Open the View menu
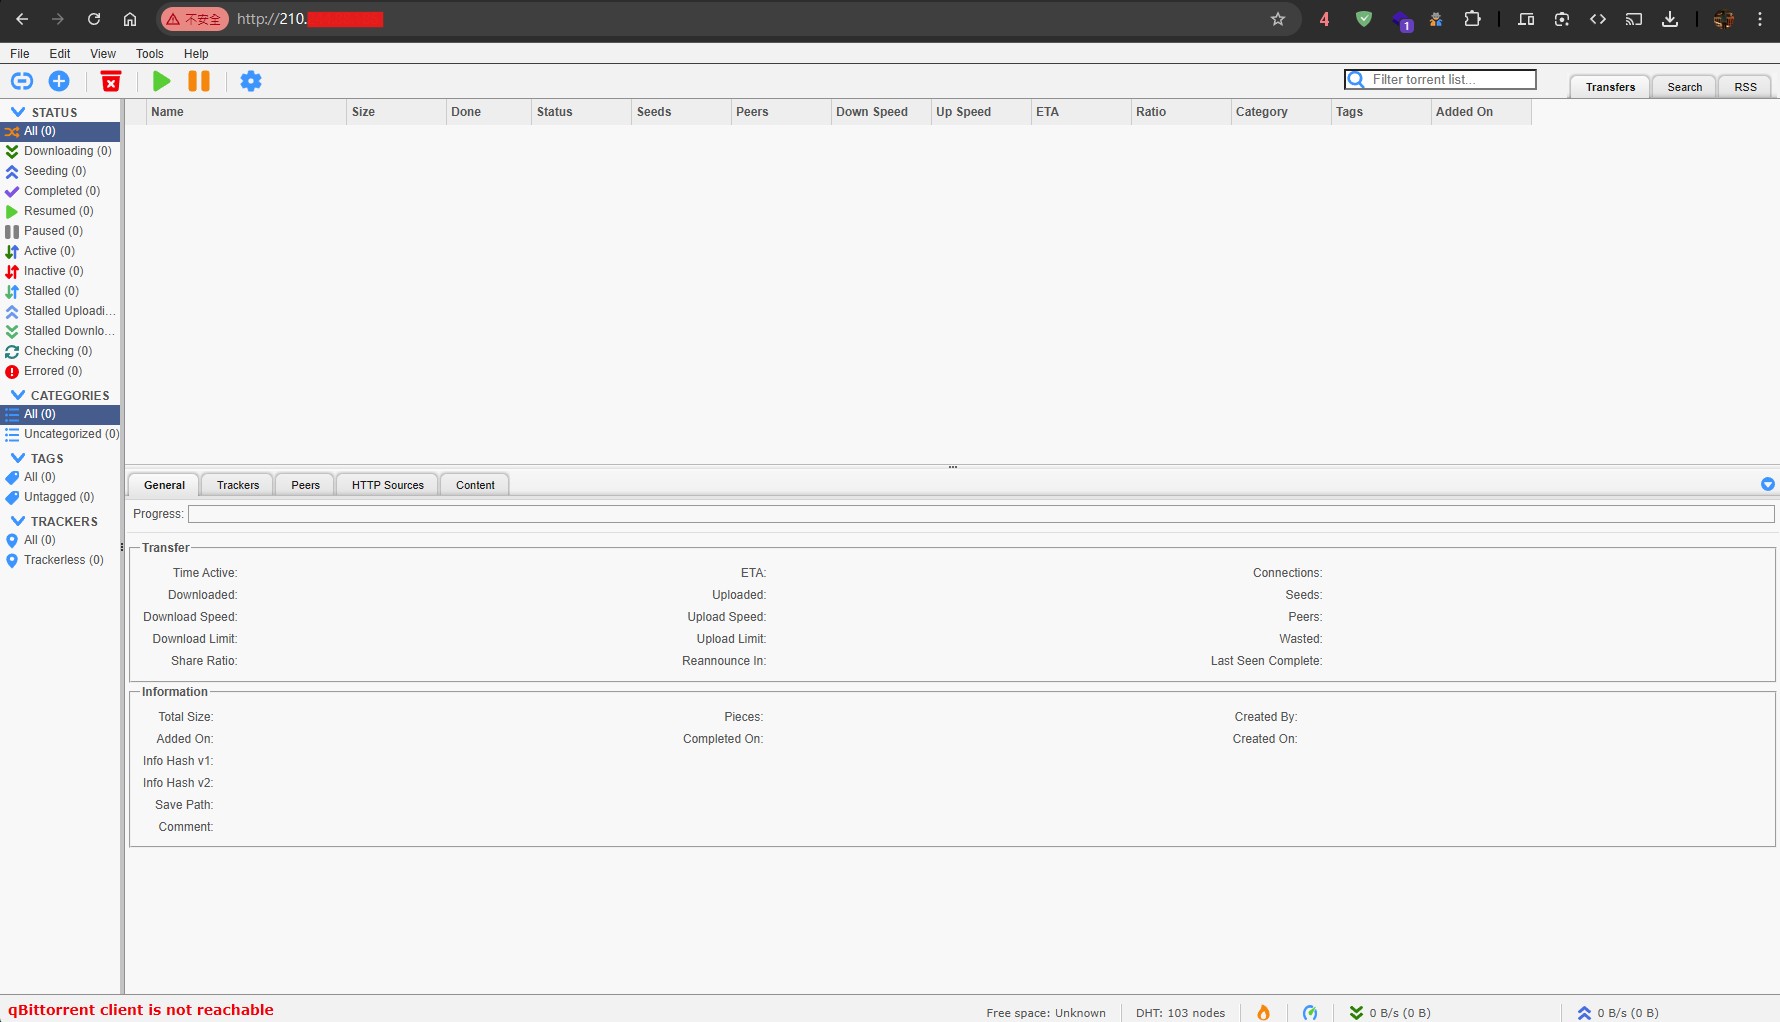 (x=103, y=54)
